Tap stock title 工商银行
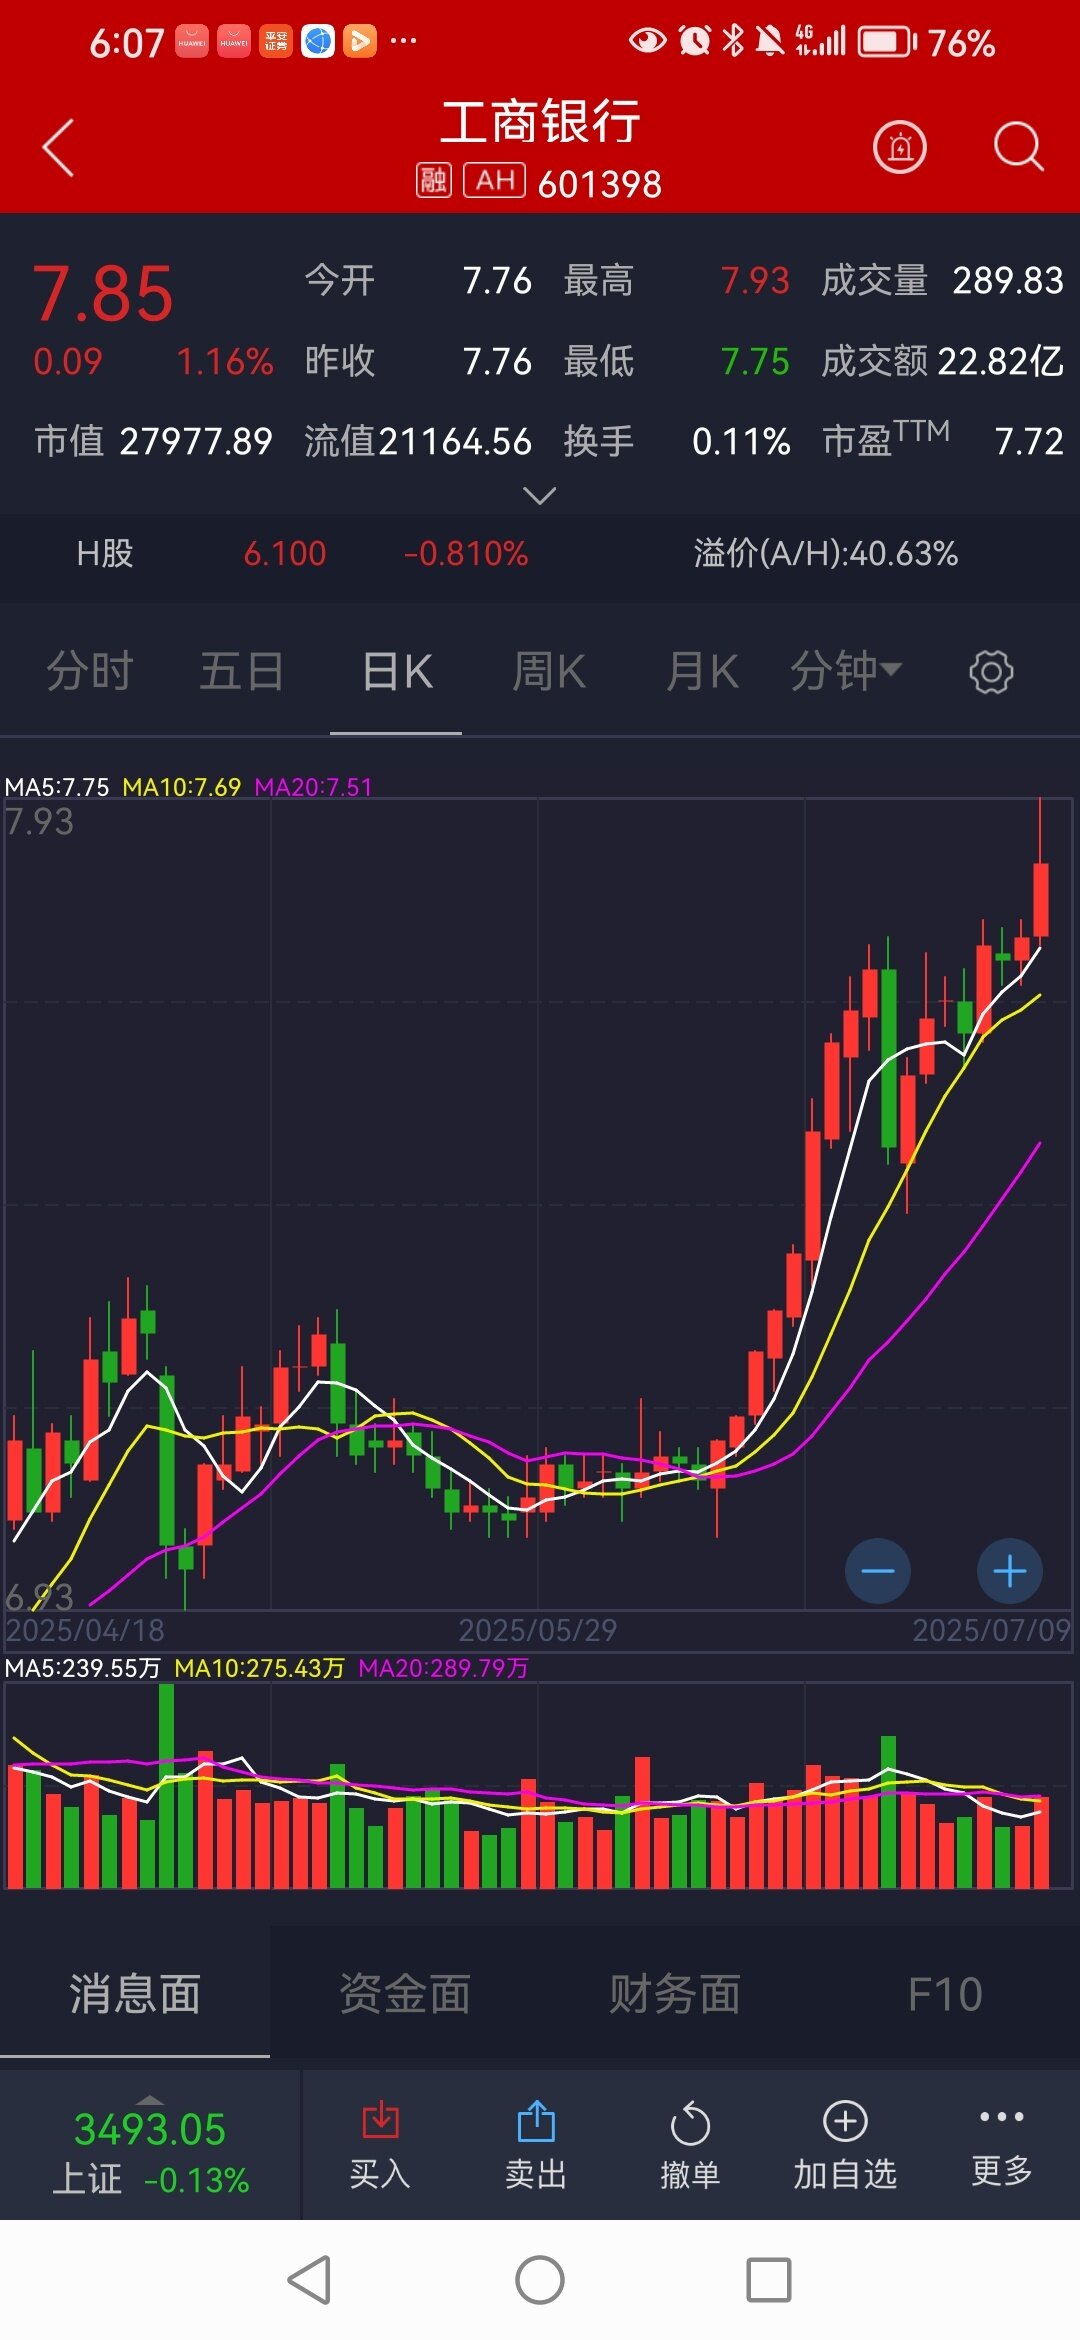1080x2340 pixels. point(540,122)
